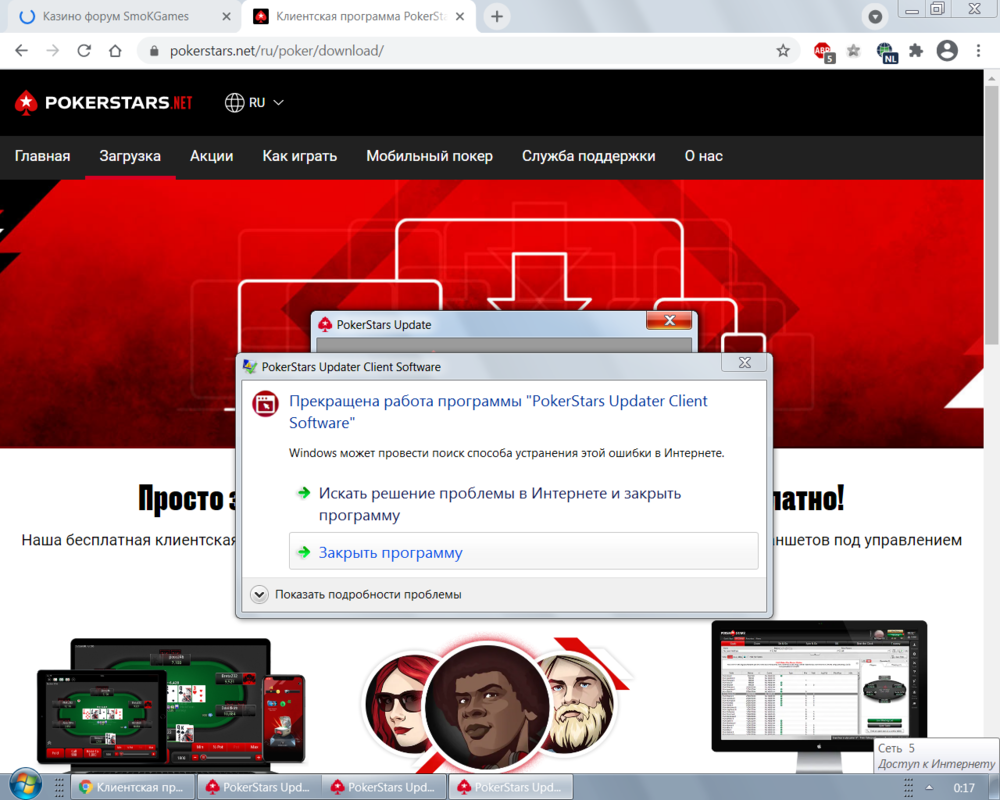Open the Акции menu item
The height and width of the screenshot is (800, 1000).
pos(212,156)
